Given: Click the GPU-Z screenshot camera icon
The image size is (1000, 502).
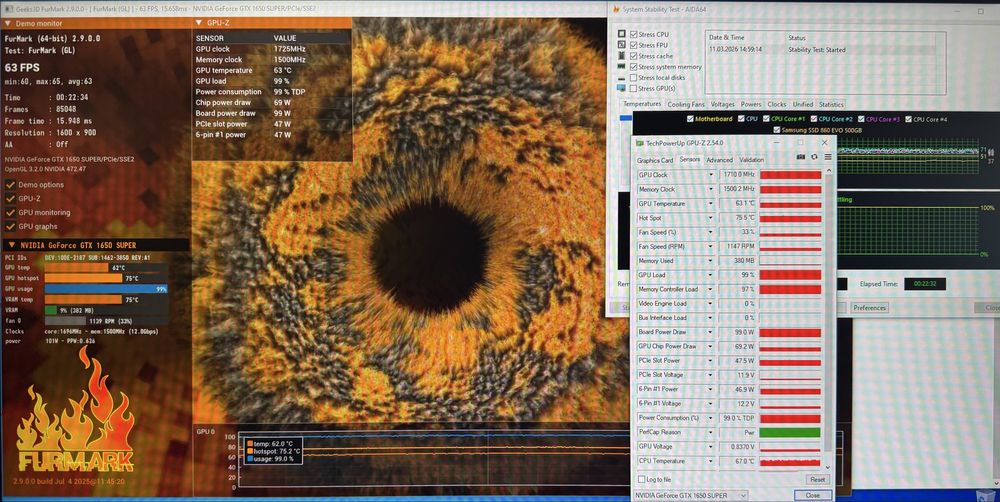Looking at the screenshot, I should tap(801, 157).
